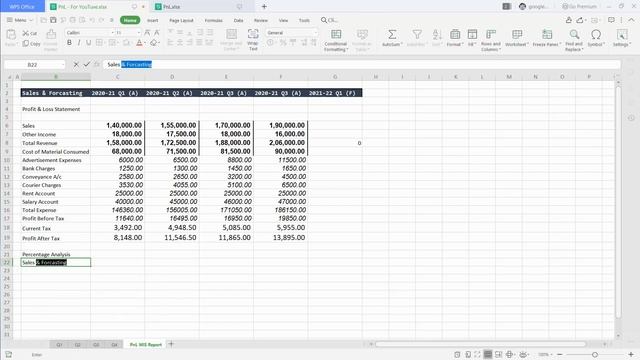Image resolution: width=640 pixels, height=360 pixels.
Task: Expand the Name Box dropdown arrow
Action: point(63,64)
